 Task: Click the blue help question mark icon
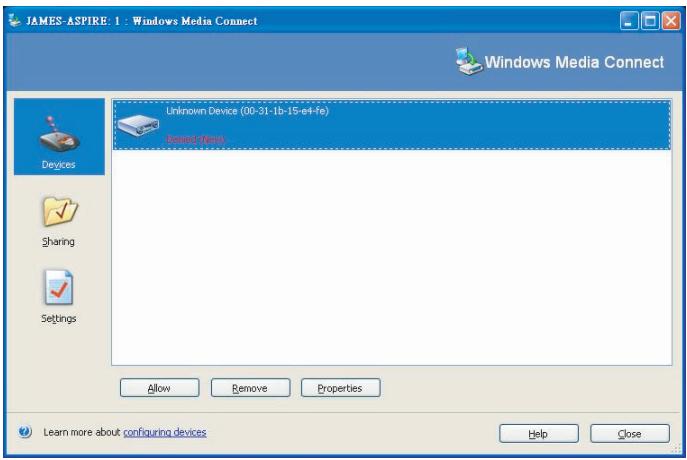pyautogui.click(x=25, y=432)
